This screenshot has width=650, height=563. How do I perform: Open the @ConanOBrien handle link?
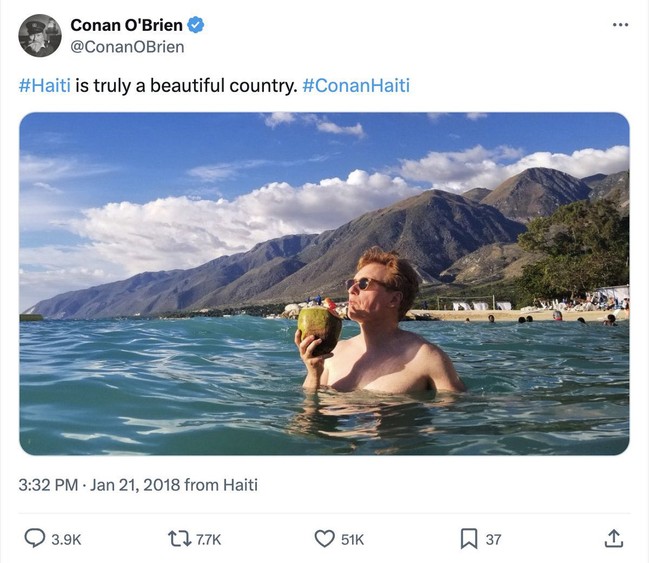pos(127,47)
